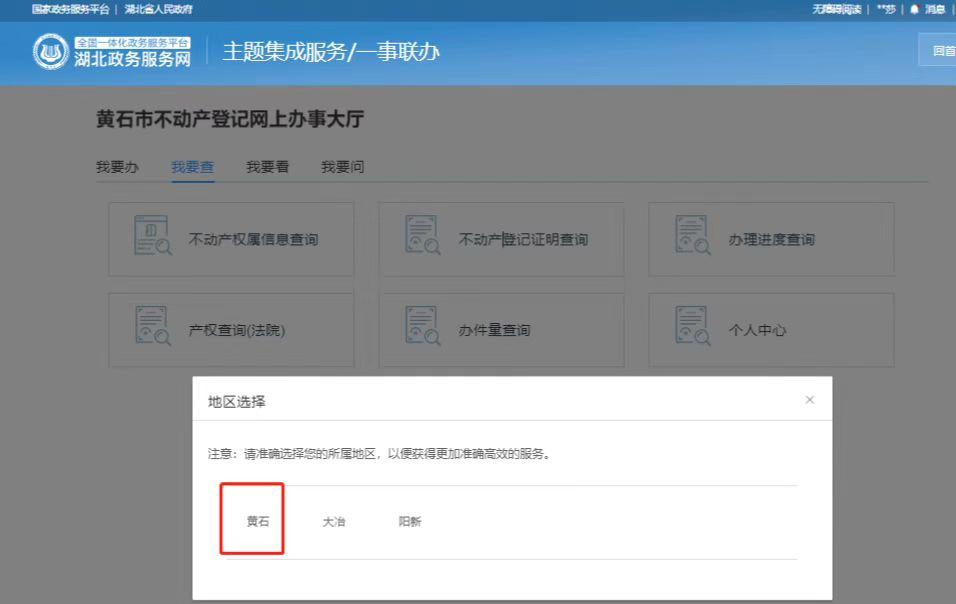Close the 地区选择 dialog
This screenshot has width=956, height=604.
point(809,400)
